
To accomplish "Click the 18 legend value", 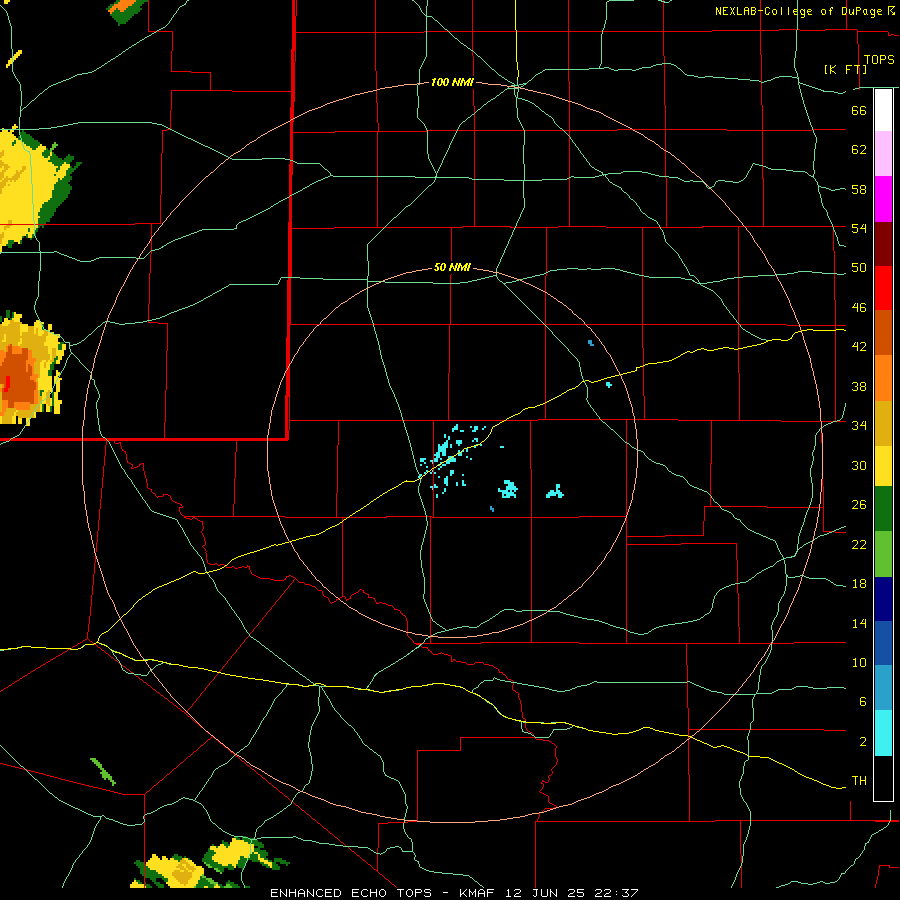I will [x=859, y=584].
